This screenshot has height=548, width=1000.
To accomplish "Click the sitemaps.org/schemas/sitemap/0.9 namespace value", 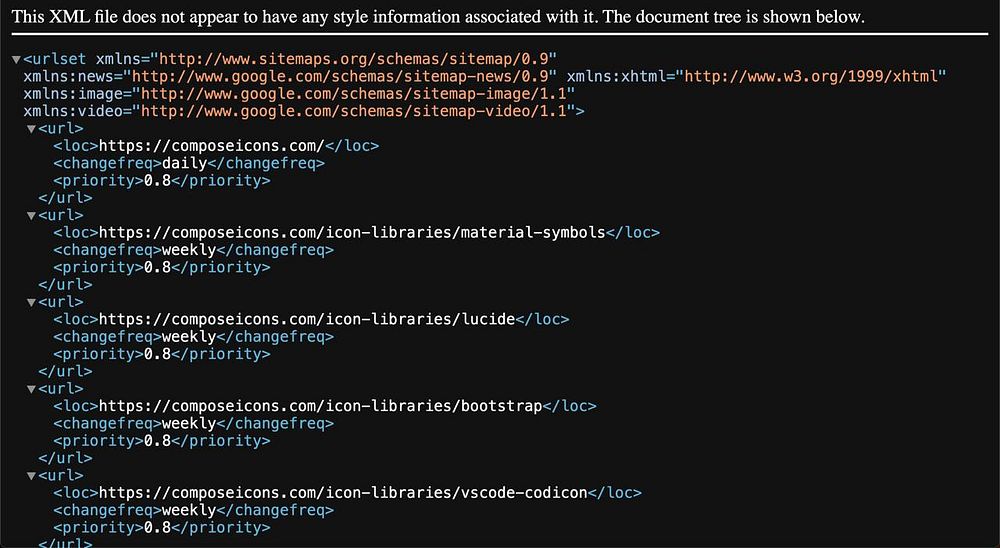I will [x=354, y=59].
